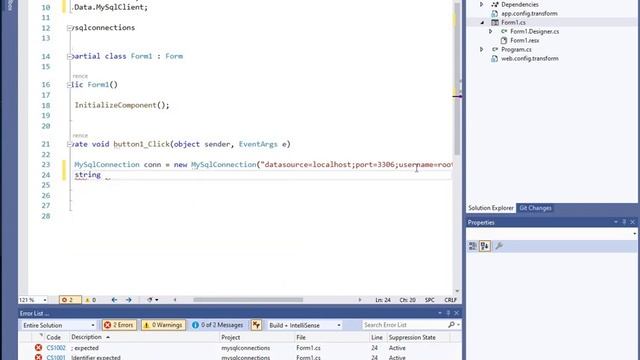The height and width of the screenshot is (360, 640).
Task: Click the Alphabetical sort icon in Properties
Action: [485, 246]
